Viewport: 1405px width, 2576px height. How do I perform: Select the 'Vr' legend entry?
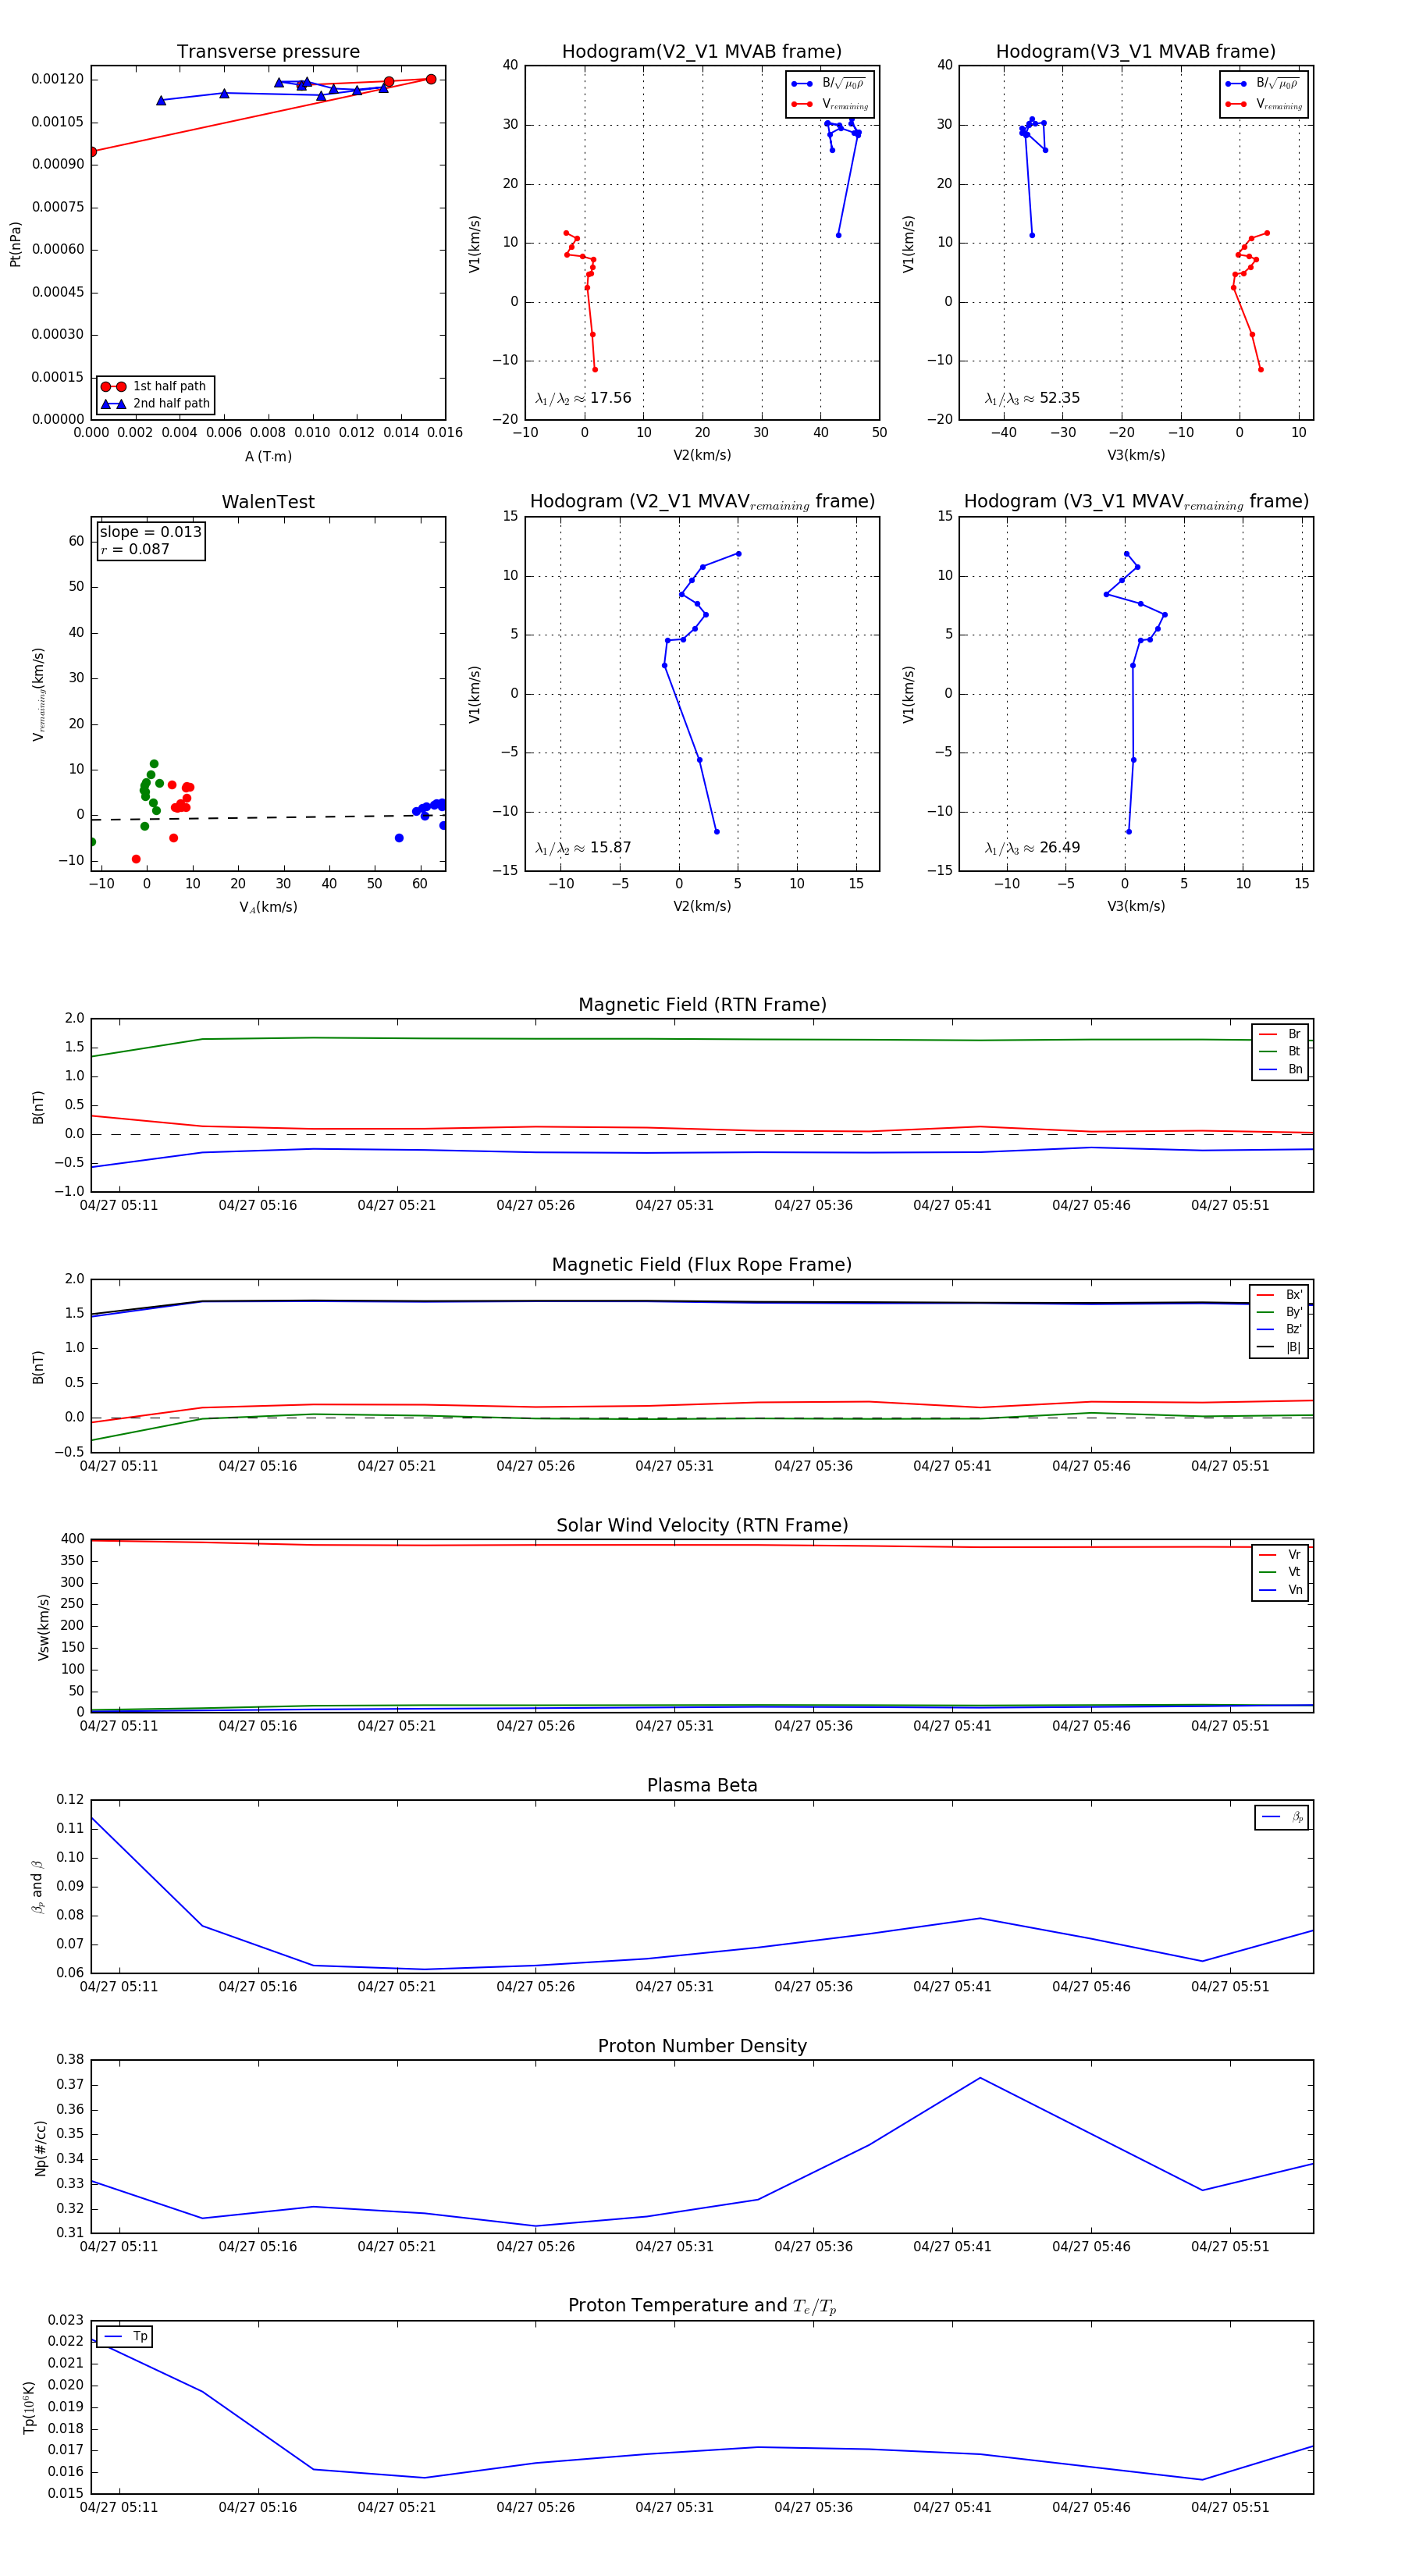coord(1280,1555)
